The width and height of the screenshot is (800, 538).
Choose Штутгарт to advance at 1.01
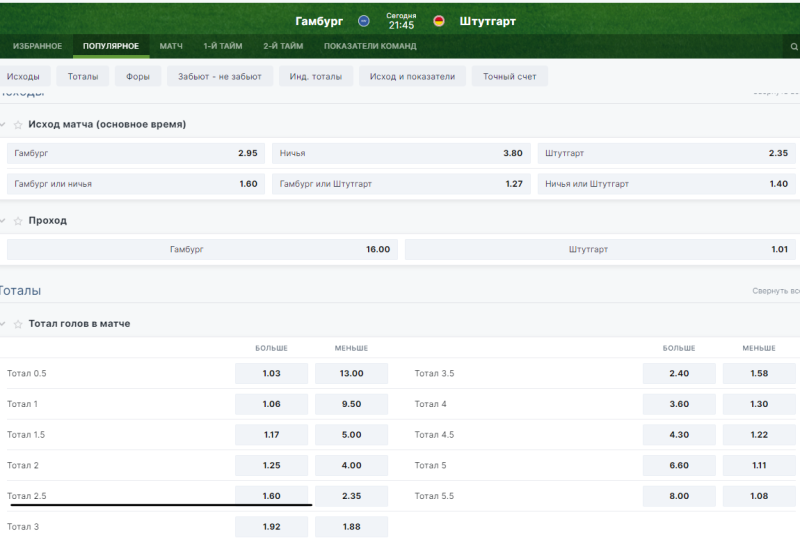600,250
